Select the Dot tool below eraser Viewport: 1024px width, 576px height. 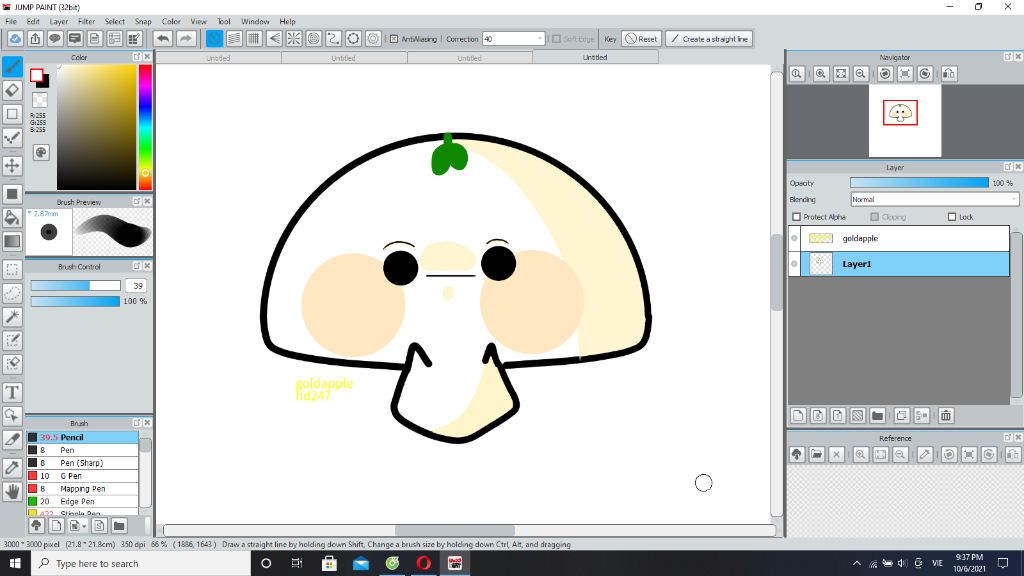pos(12,137)
